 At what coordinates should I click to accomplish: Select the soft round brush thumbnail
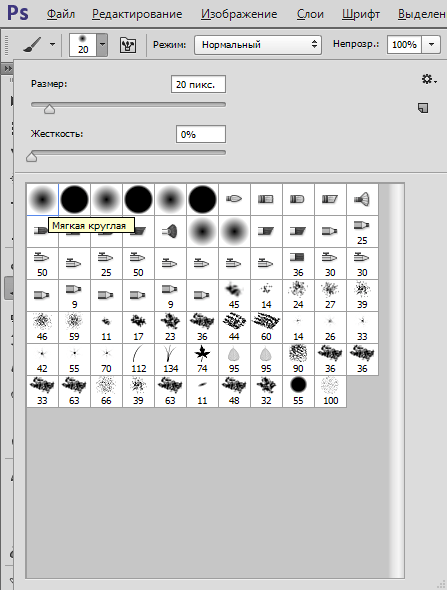pyautogui.click(x=43, y=199)
